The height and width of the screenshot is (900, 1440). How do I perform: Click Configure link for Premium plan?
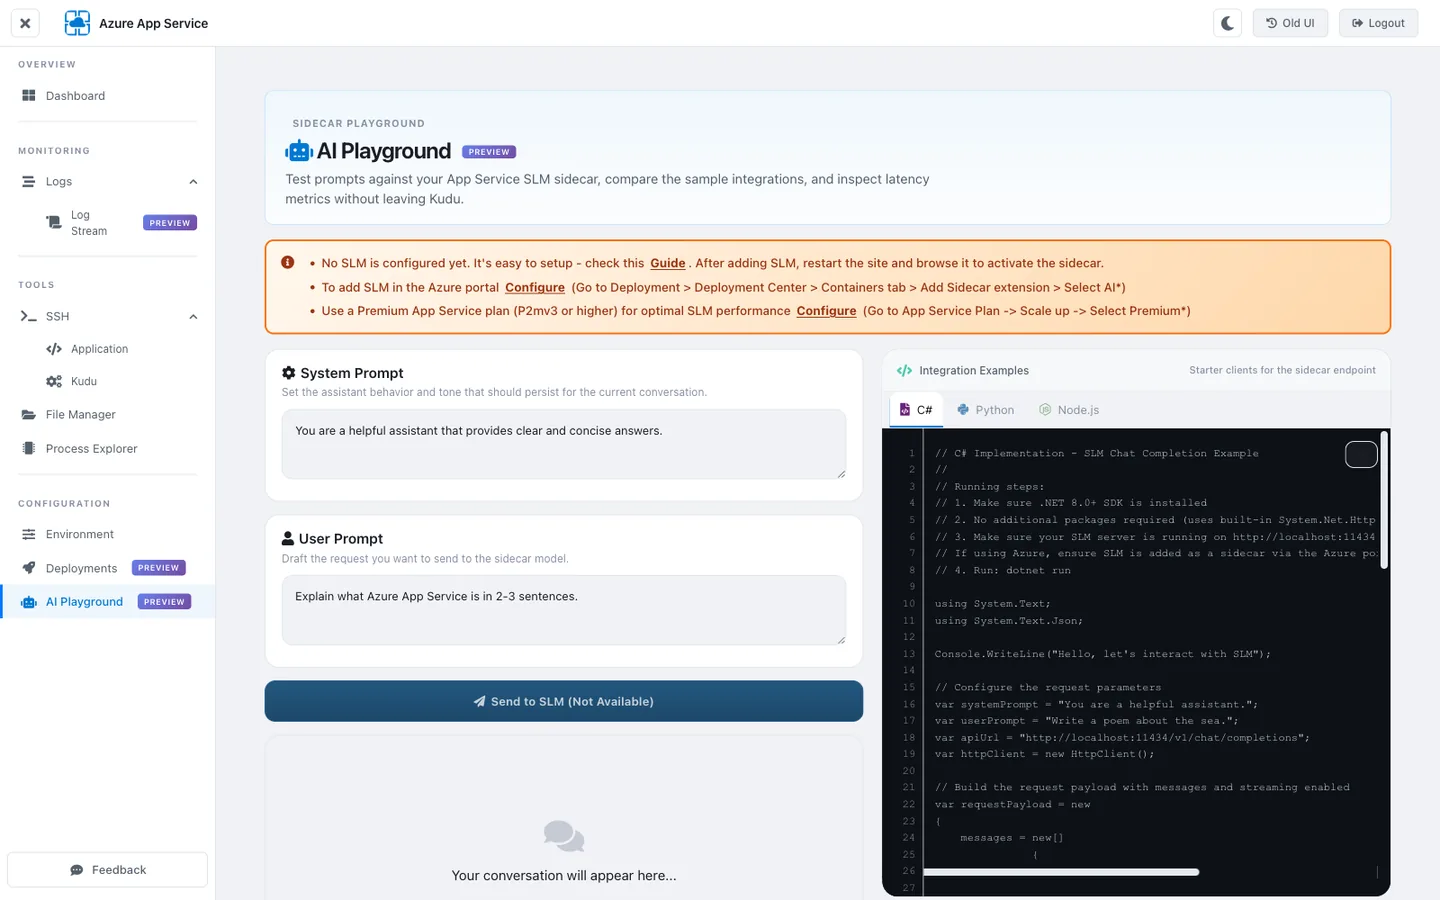(x=826, y=311)
